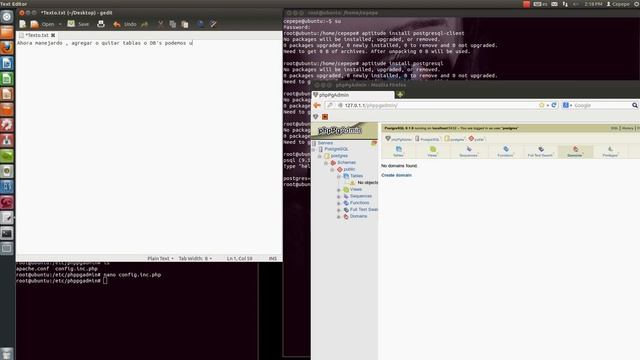Screen dimensions: 640x360
Task: Open the Tab Width dropdown in status bar
Action: click(195, 258)
